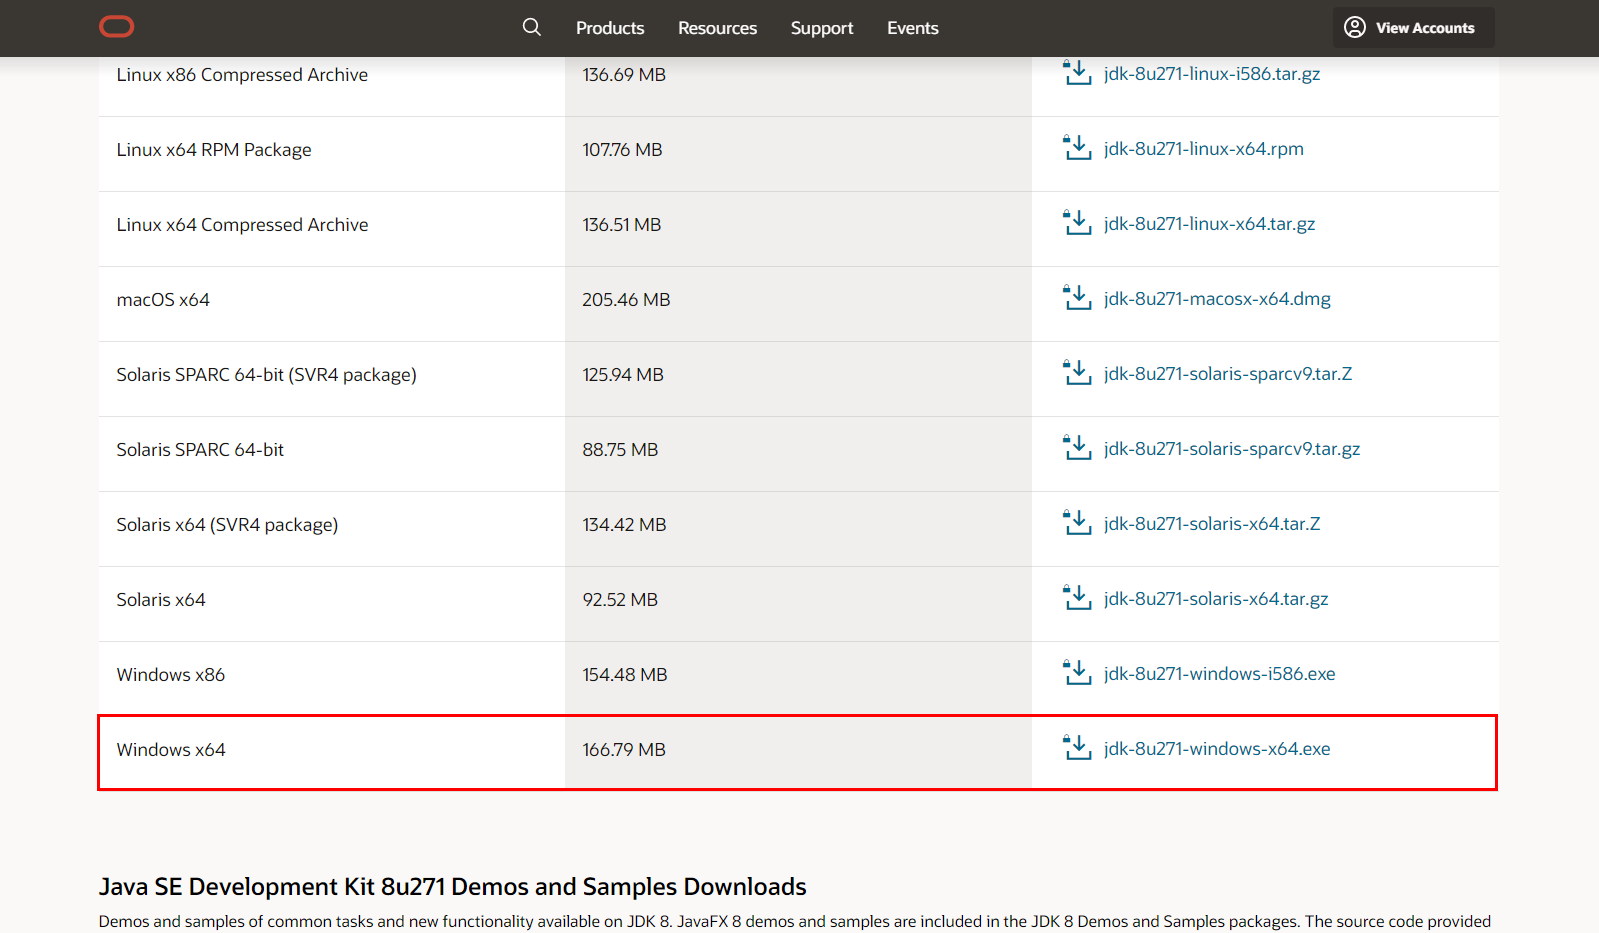
Task: Open the Products menu
Action: (x=610, y=28)
